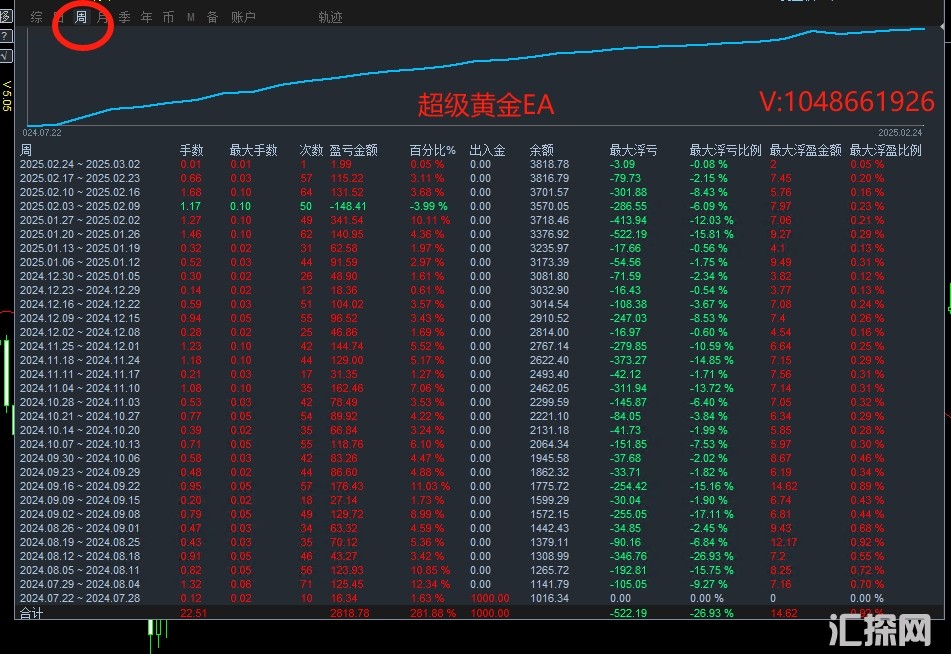Click the M tab
Viewport: 951px width, 654px height.
190,17
